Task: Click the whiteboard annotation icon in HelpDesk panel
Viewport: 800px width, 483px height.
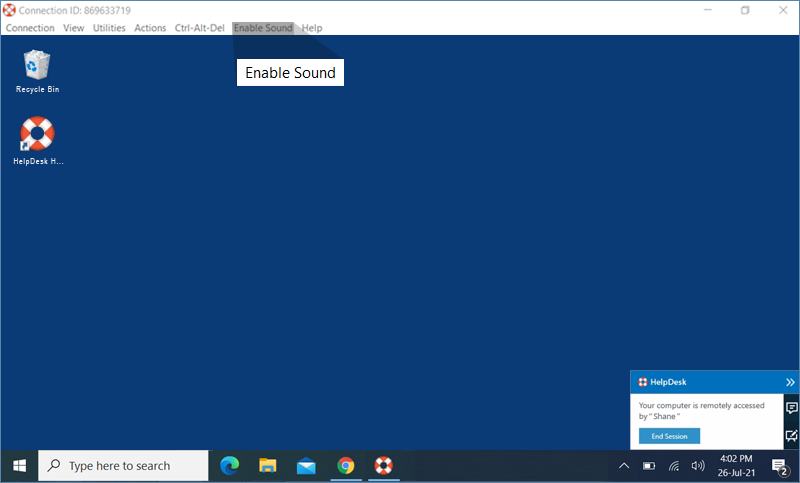Action: coord(791,436)
